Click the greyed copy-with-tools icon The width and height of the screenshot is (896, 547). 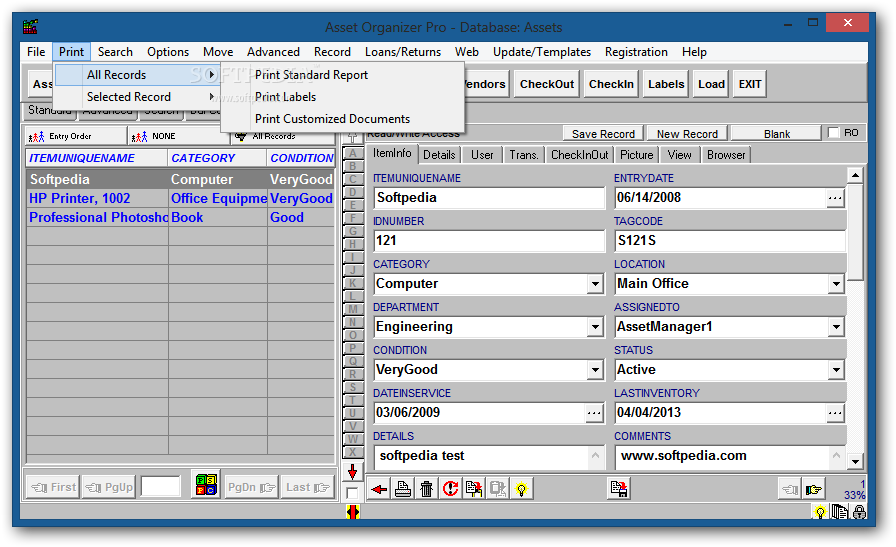(498, 489)
